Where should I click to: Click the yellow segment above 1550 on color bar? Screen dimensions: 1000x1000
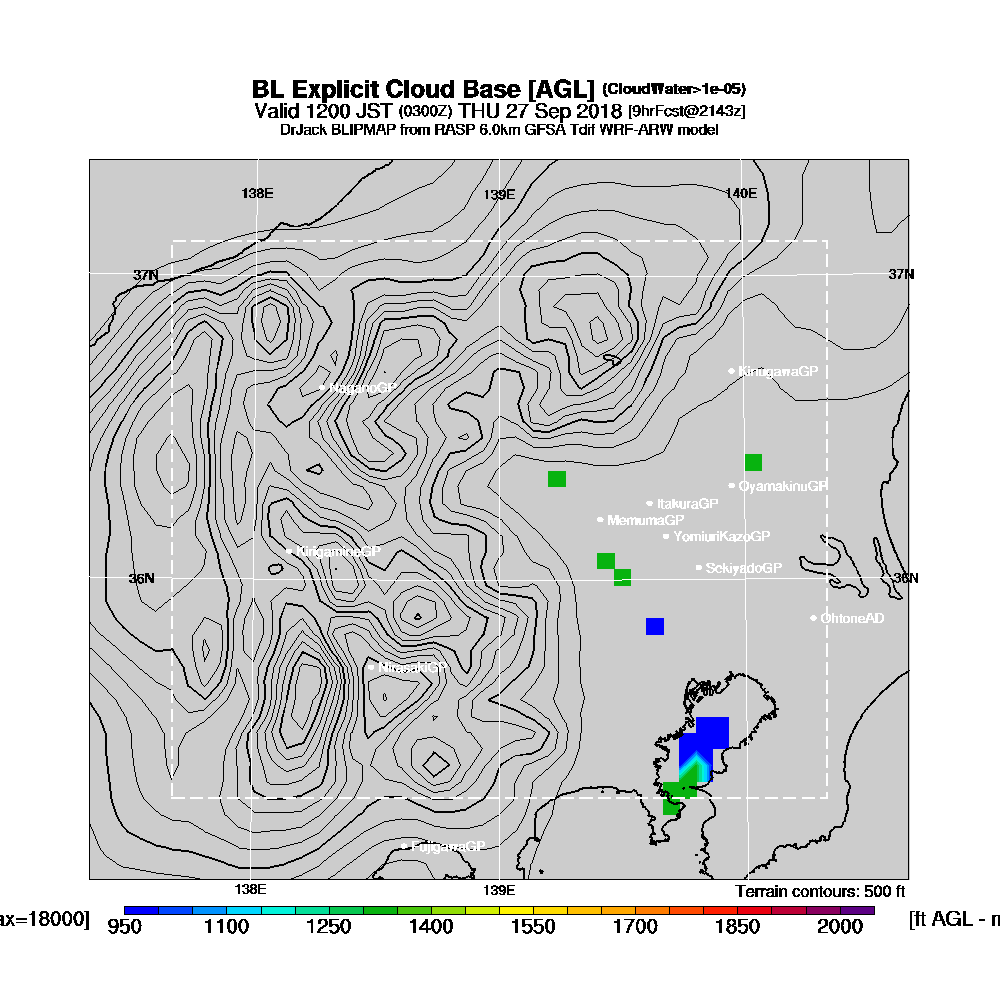click(517, 911)
